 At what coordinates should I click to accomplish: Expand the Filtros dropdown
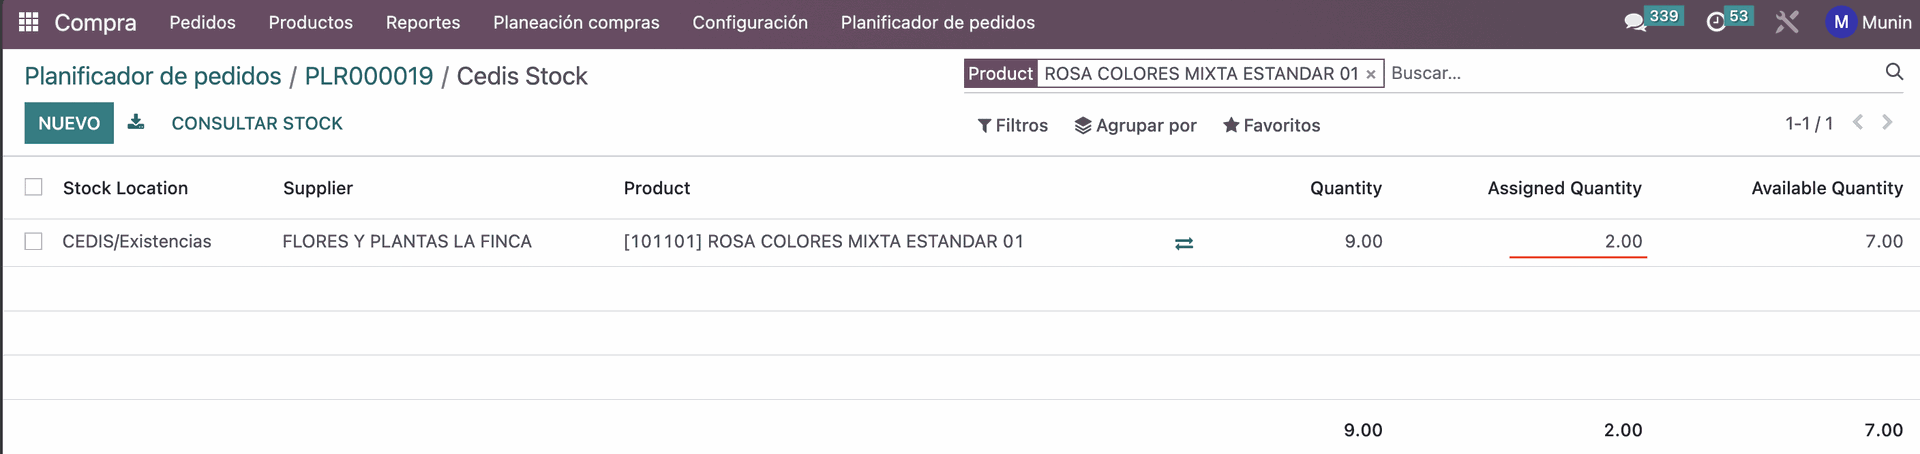[x=1013, y=125]
